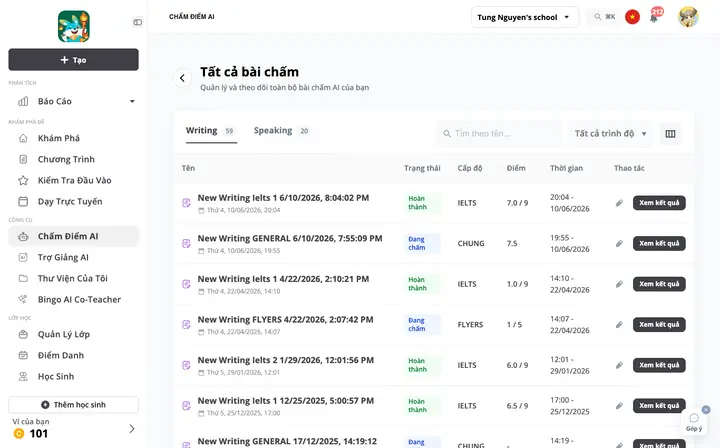Open New Writing GENERAL 6/10/2026 row title

pyautogui.click(x=290, y=238)
